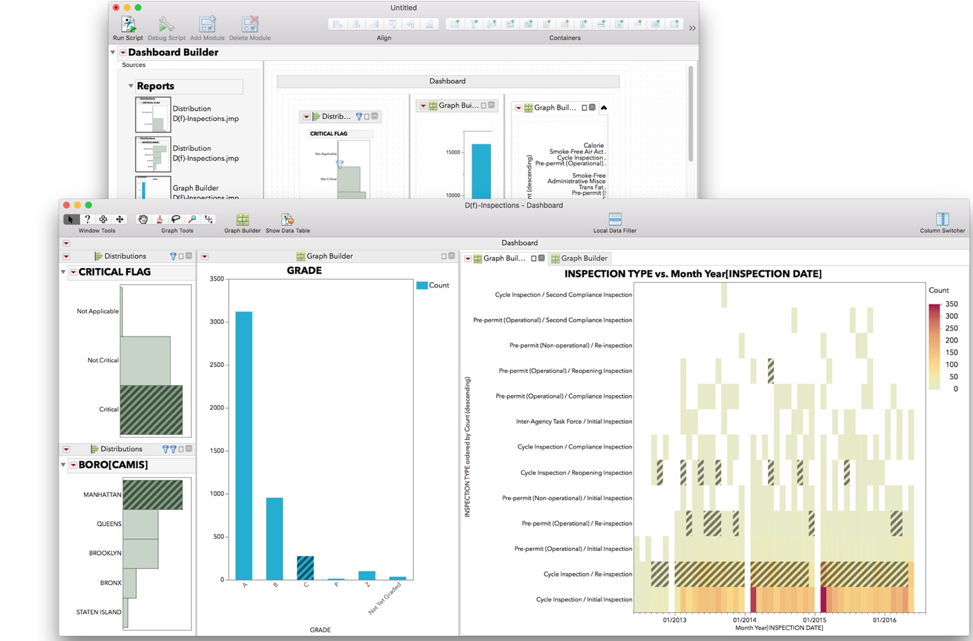Open the red triangle menu under Window Tools
973x641 pixels.
tap(66, 243)
